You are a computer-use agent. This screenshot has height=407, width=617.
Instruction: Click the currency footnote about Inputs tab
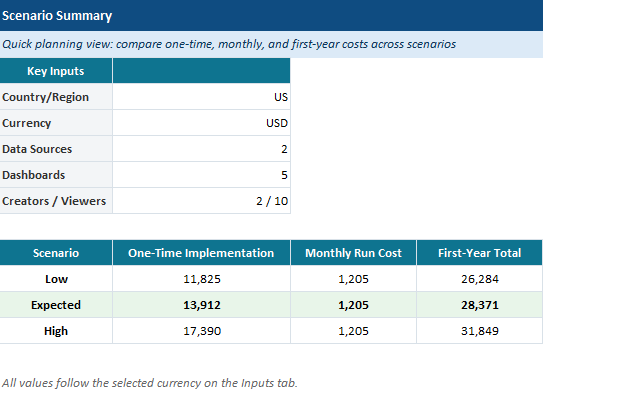[150, 383]
